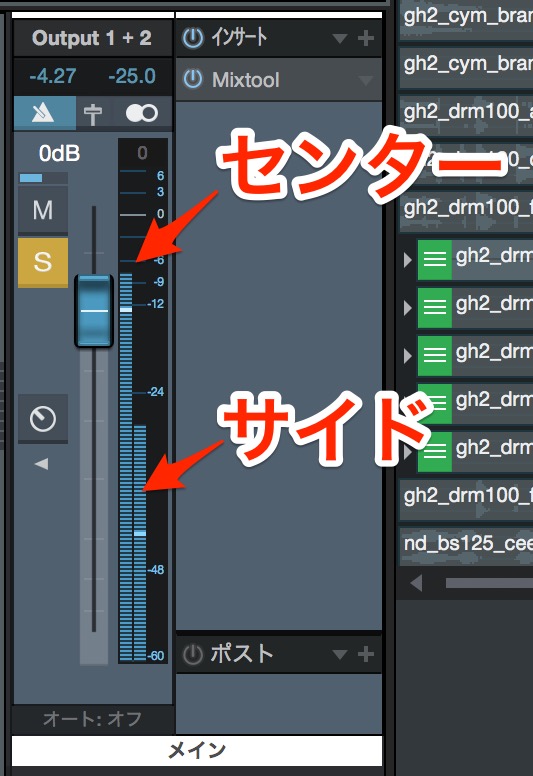Open metronome setup wrench icon
The height and width of the screenshot is (776, 533).
[x=93, y=114]
